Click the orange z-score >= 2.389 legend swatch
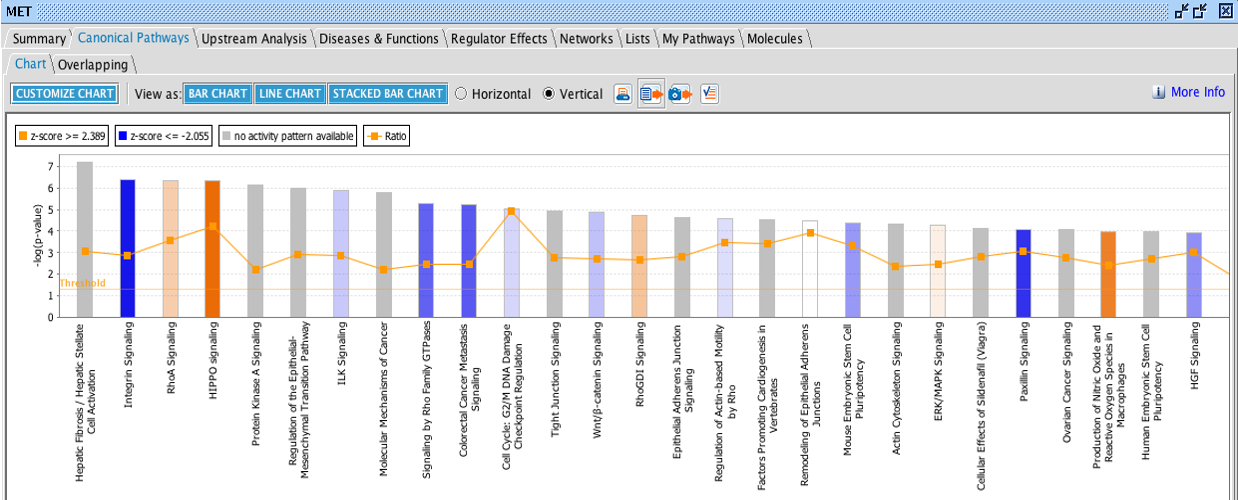Image resolution: width=1238 pixels, height=500 pixels. pyautogui.click(x=22, y=136)
